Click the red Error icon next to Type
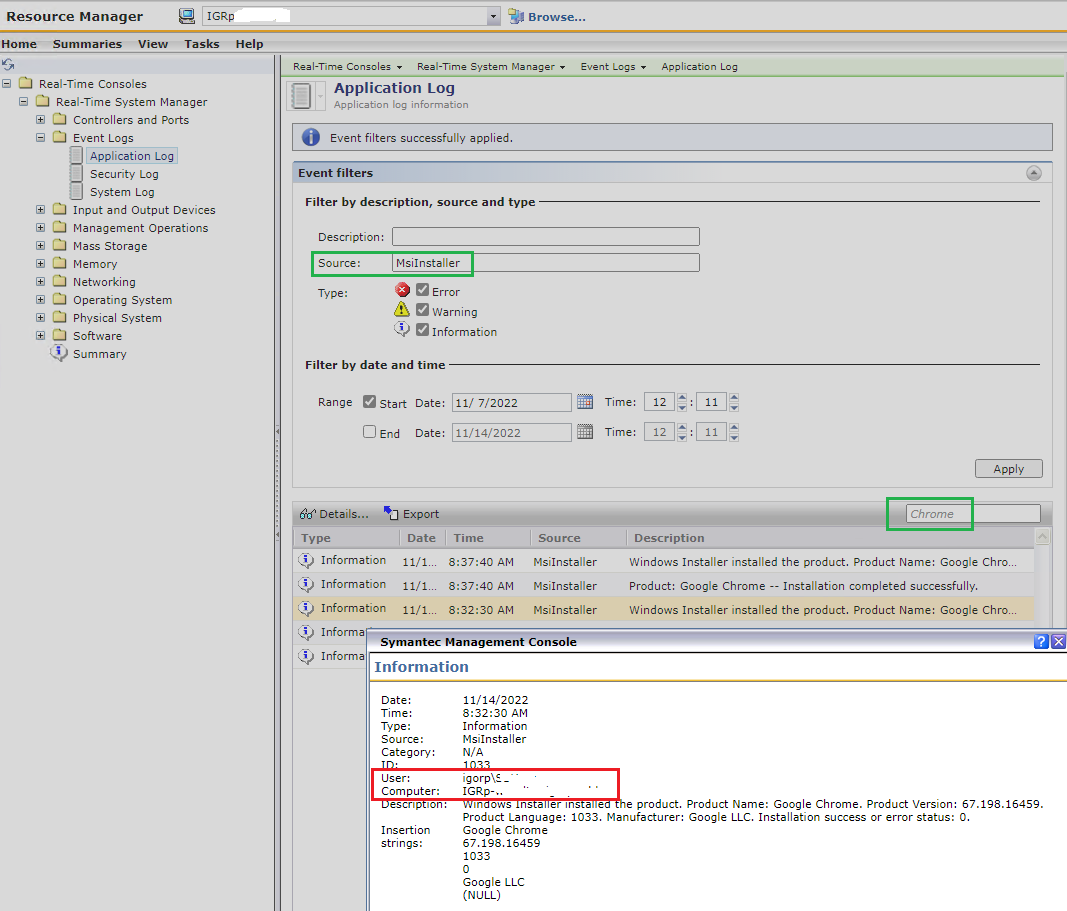The image size is (1067, 911). pos(403,288)
